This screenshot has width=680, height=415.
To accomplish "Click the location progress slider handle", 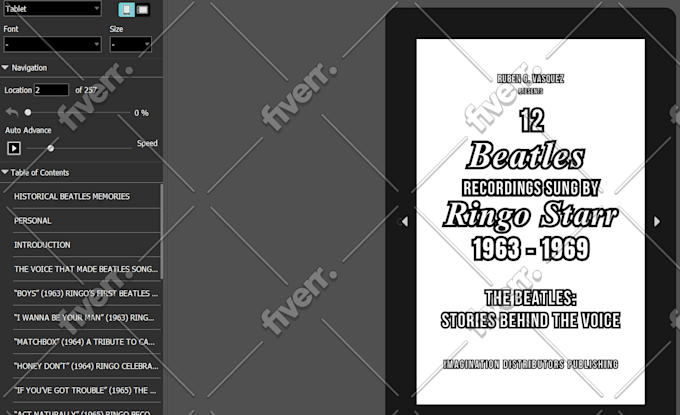I will coord(28,113).
